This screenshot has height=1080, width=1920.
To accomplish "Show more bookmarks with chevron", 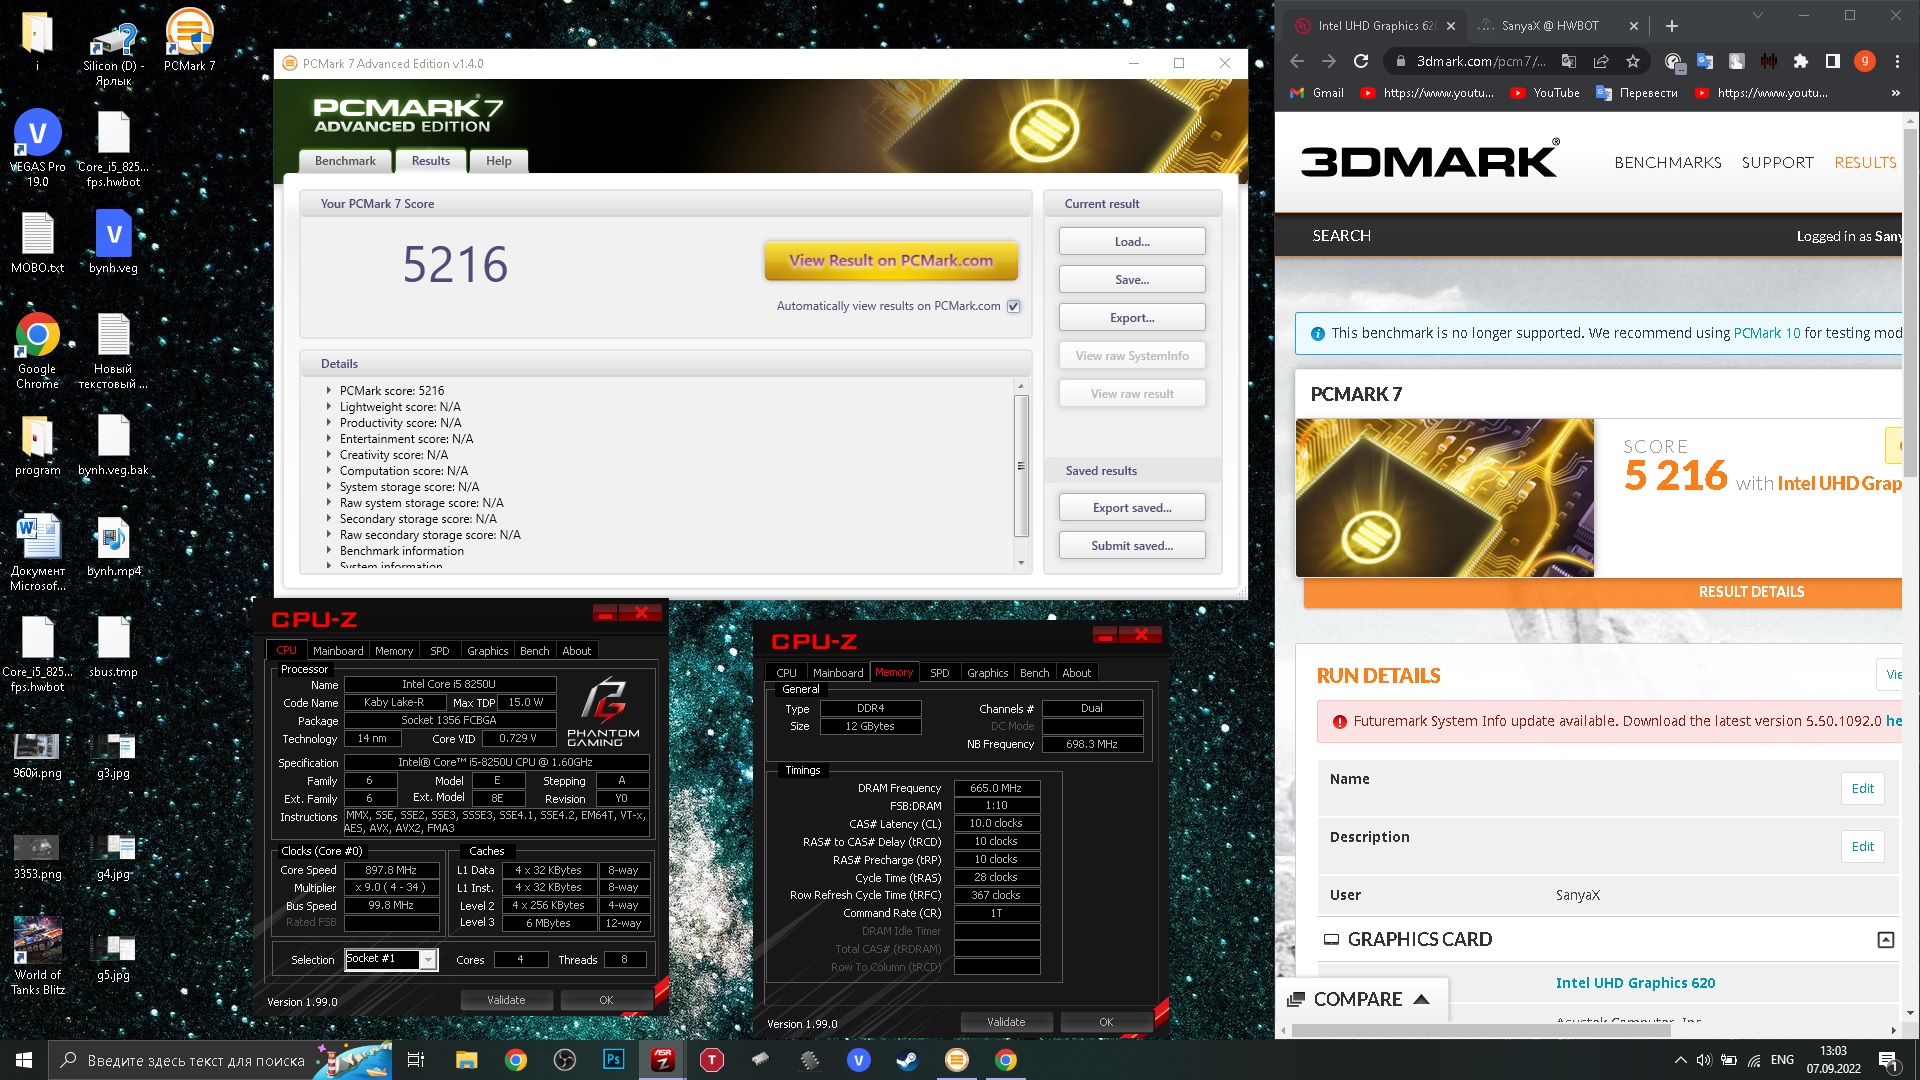I will (1895, 93).
